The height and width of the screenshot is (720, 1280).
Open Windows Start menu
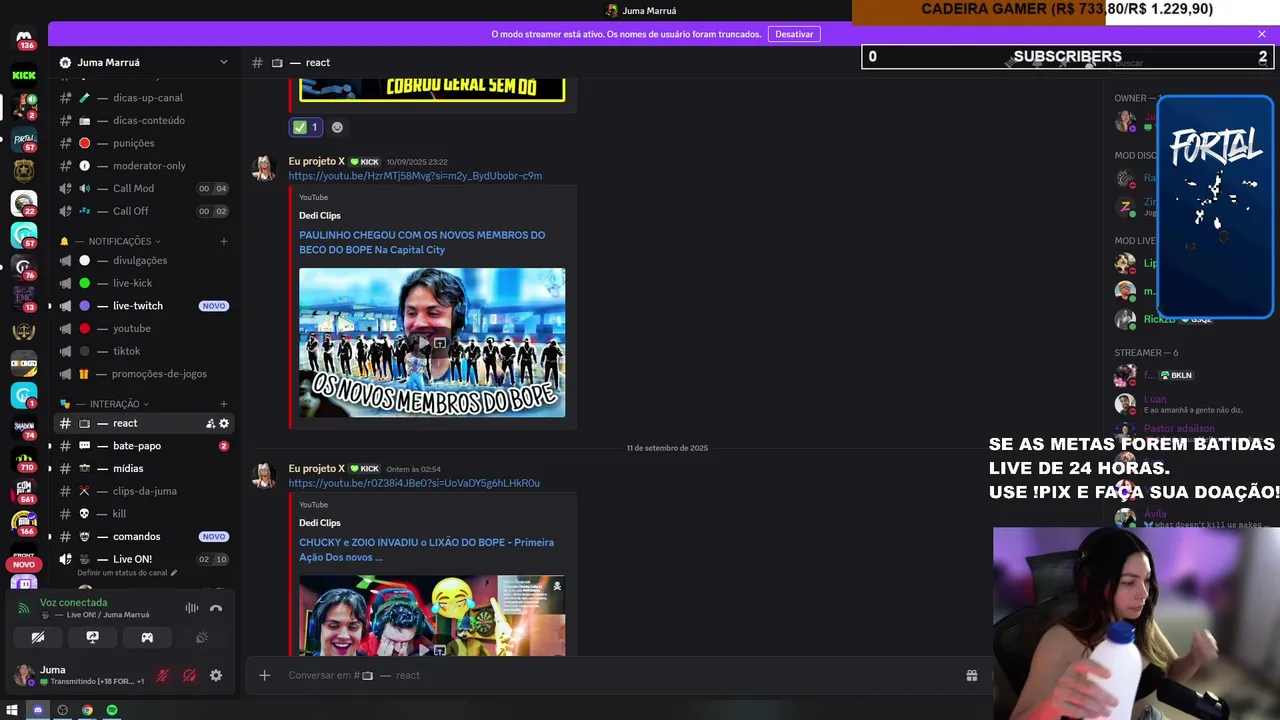point(12,710)
